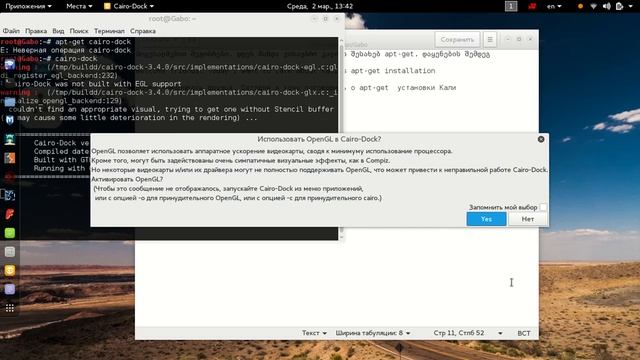The height and width of the screenshot is (360, 640).
Task: Open the system menu arrow at the top-right corner
Action: [631, 7]
